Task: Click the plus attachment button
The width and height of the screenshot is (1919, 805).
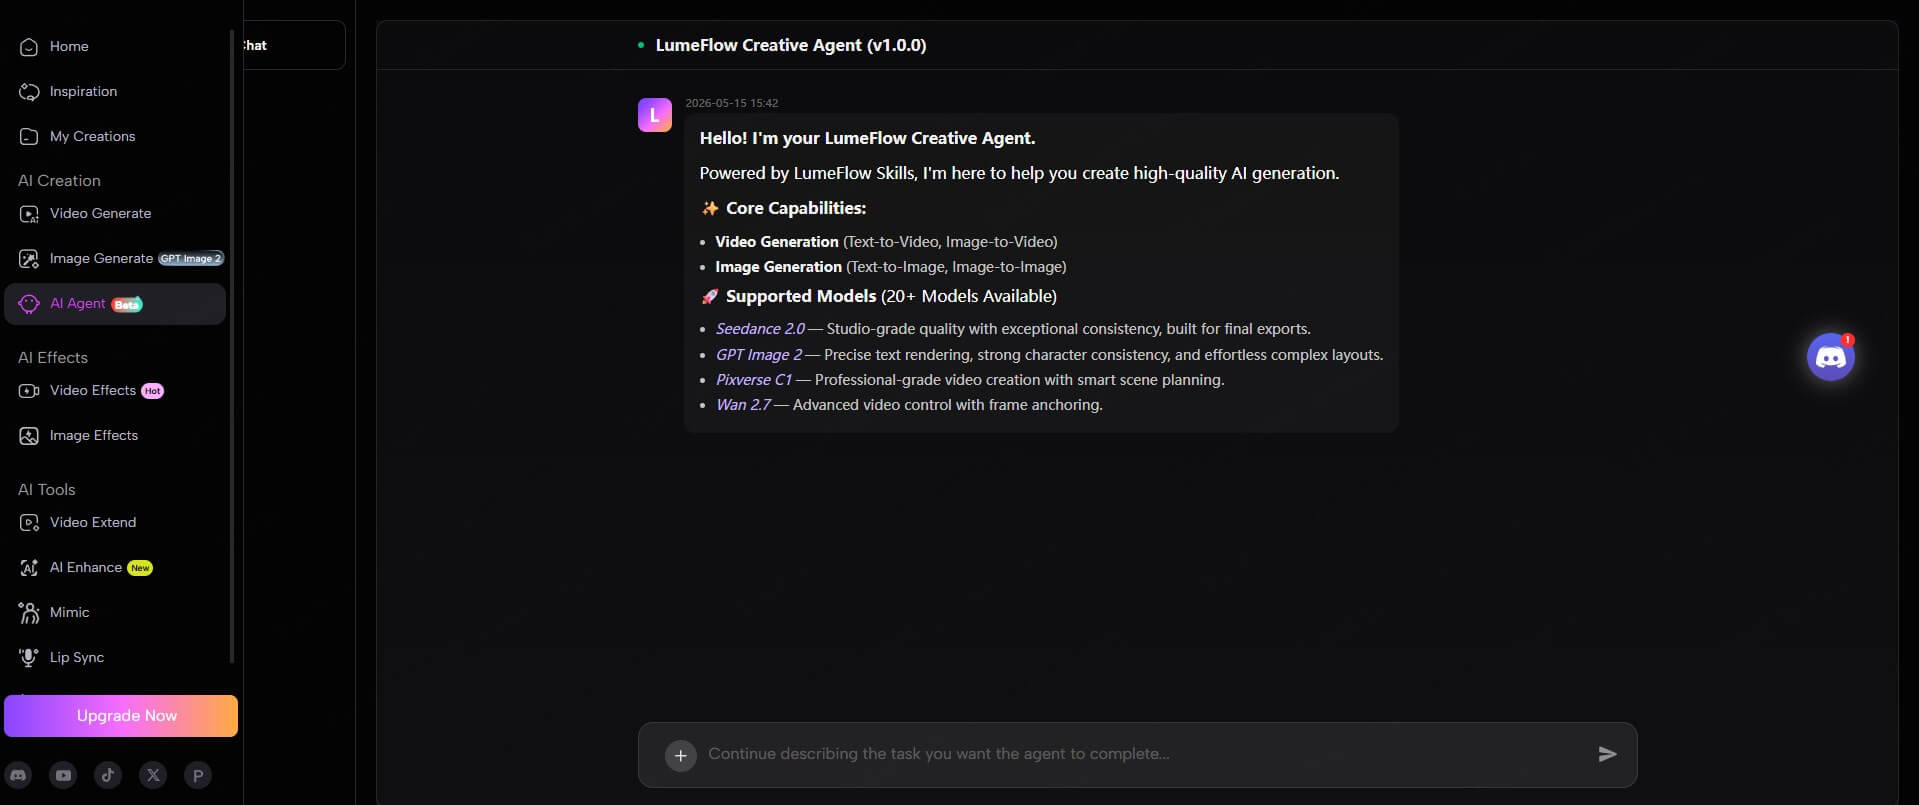Action: 680,755
